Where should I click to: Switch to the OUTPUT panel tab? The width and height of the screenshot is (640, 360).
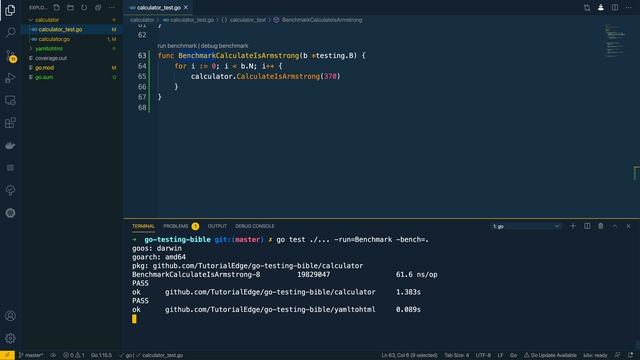(x=217, y=226)
